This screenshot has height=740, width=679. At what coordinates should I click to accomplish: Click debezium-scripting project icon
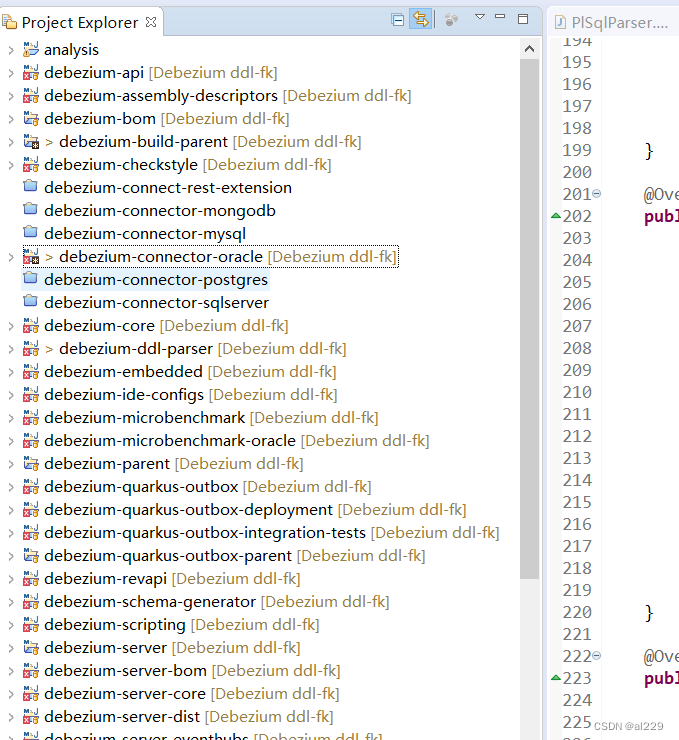(x=31, y=624)
